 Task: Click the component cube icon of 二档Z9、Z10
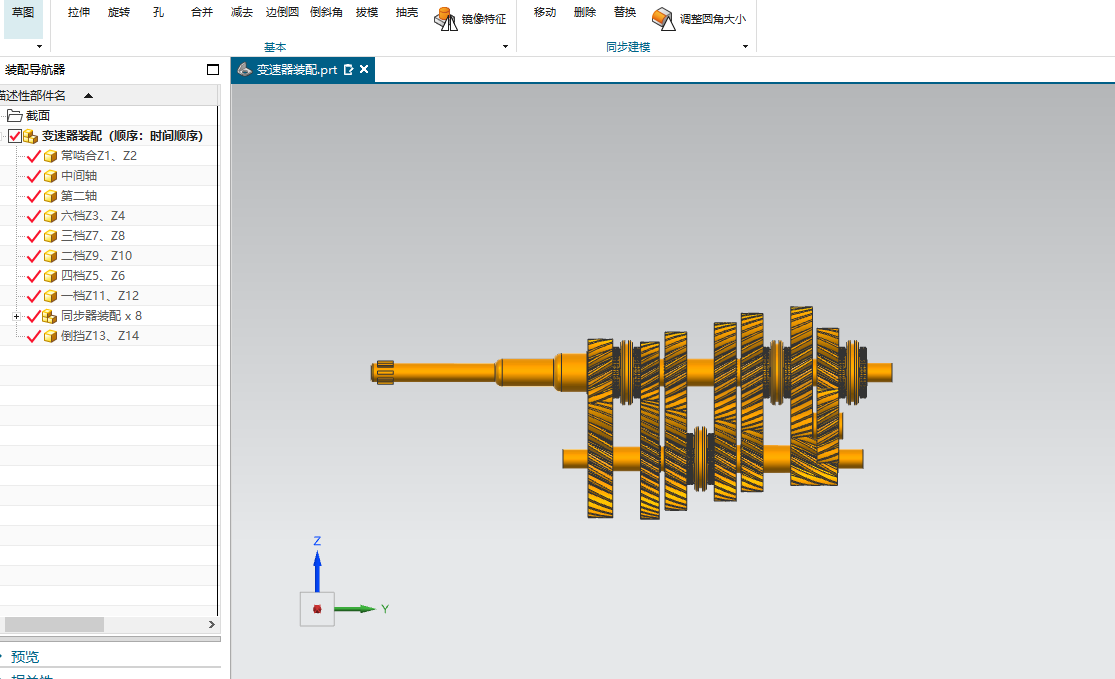(50, 256)
